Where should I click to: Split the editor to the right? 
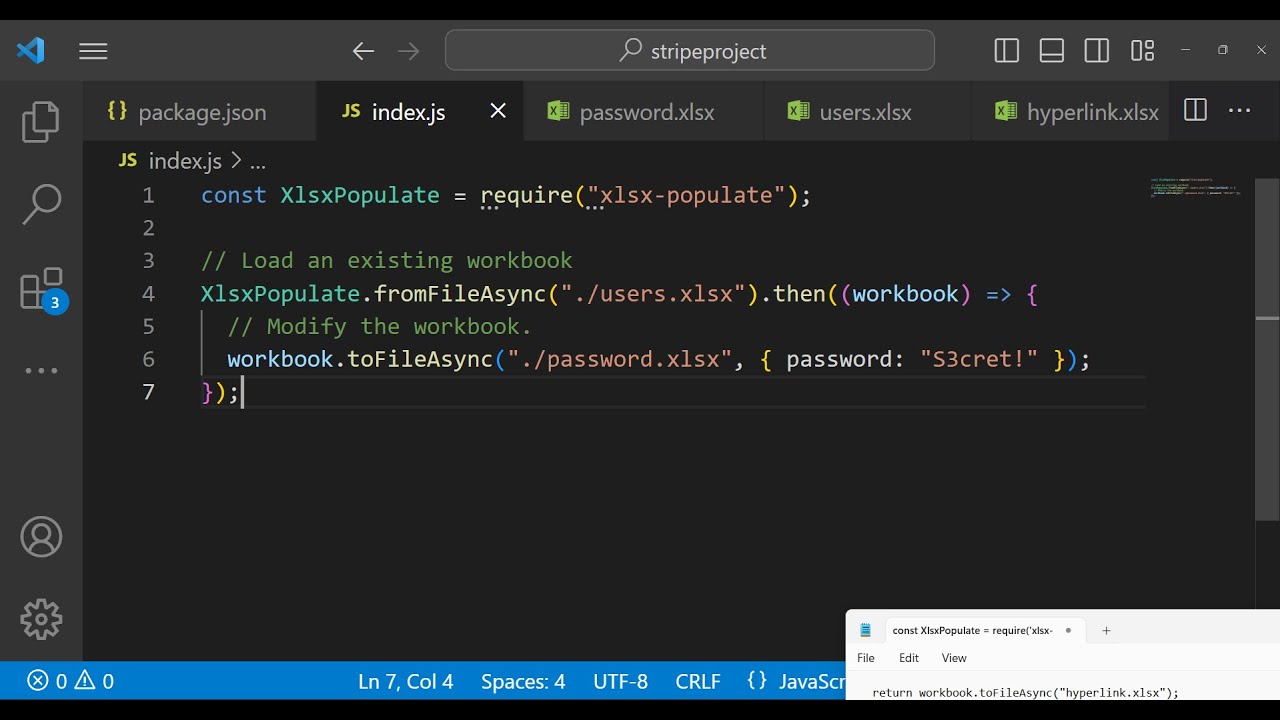1195,111
